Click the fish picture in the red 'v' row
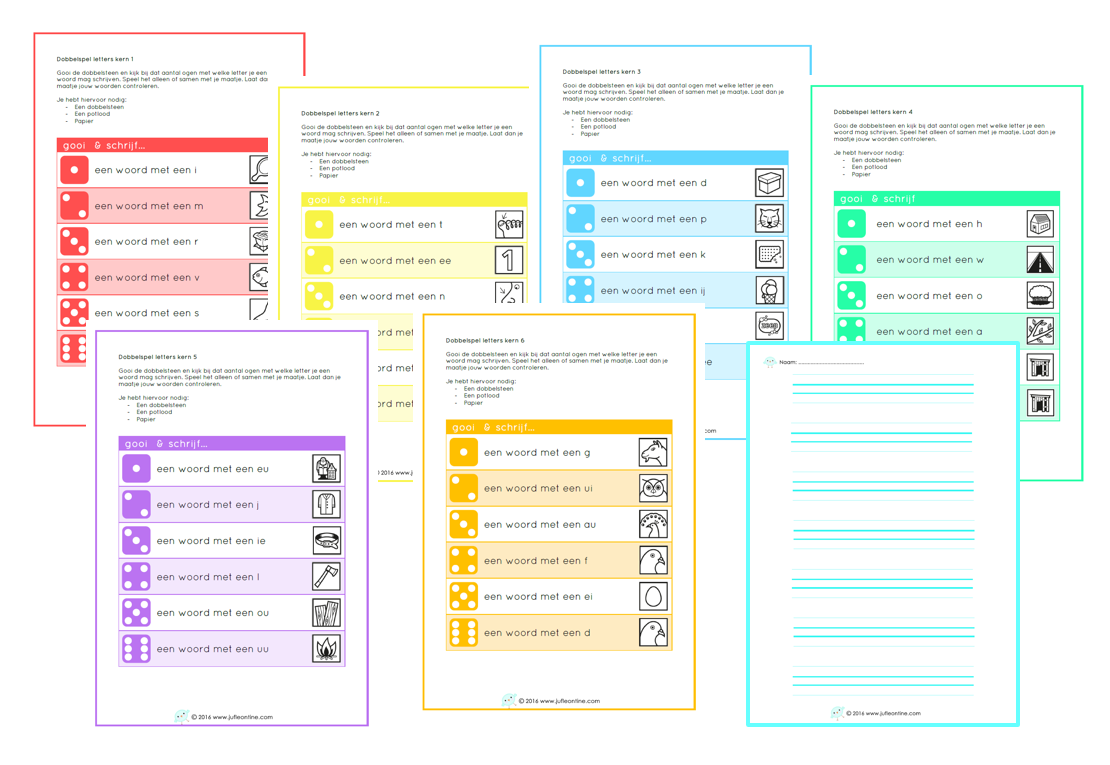 pos(259,277)
